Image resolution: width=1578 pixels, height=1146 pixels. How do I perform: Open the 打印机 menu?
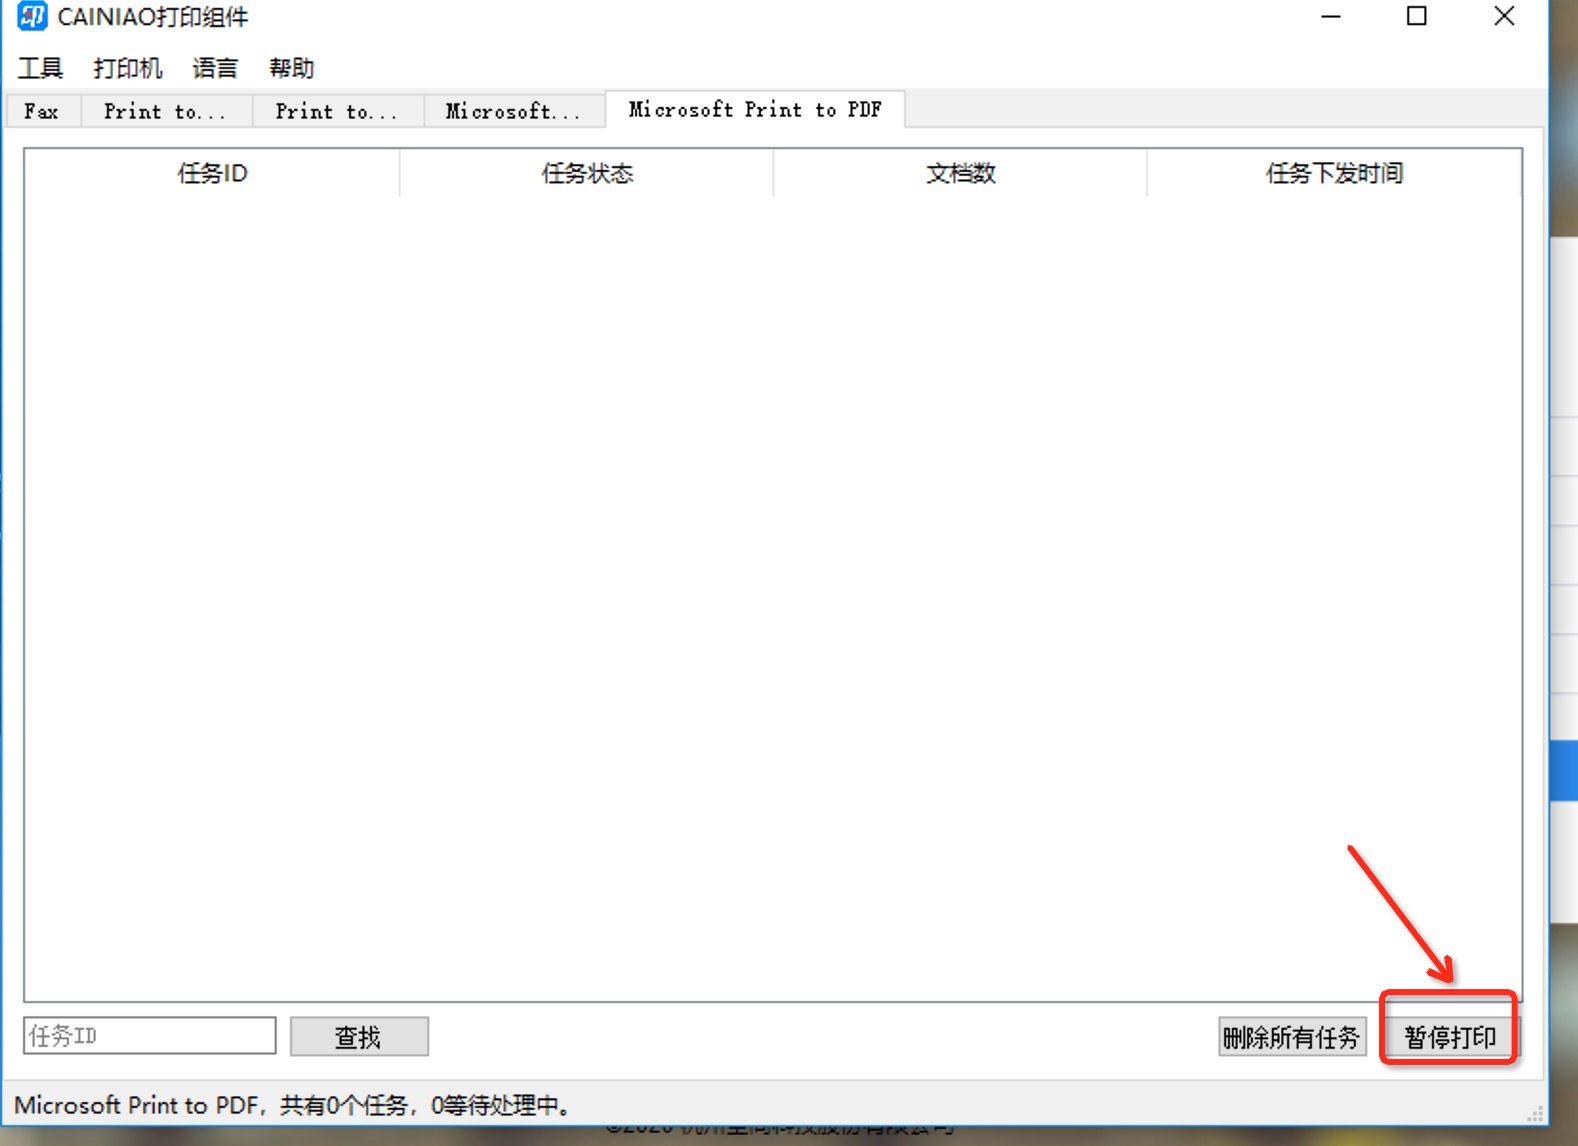(127, 68)
